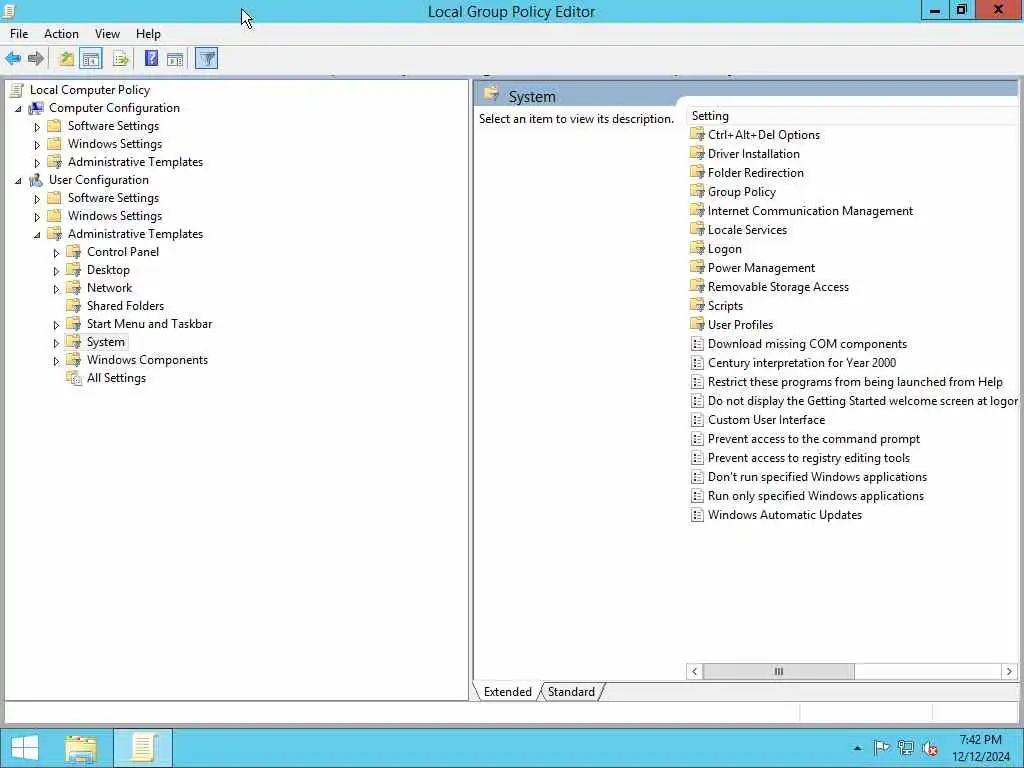Click the blue Help question mark icon
The width and height of the screenshot is (1024, 768).
pos(151,59)
